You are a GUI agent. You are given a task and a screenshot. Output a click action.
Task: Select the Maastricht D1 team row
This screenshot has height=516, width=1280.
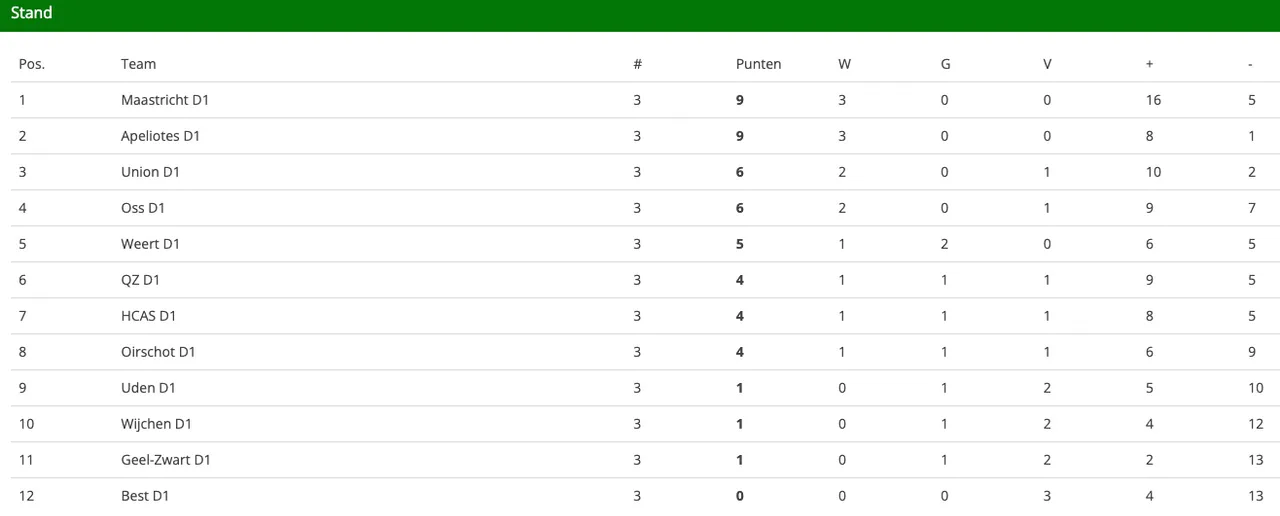coord(640,100)
